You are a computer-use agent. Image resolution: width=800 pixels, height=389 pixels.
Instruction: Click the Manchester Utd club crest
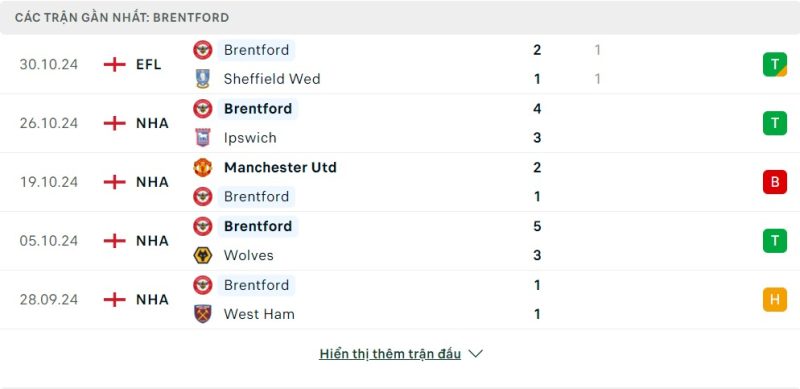203,167
